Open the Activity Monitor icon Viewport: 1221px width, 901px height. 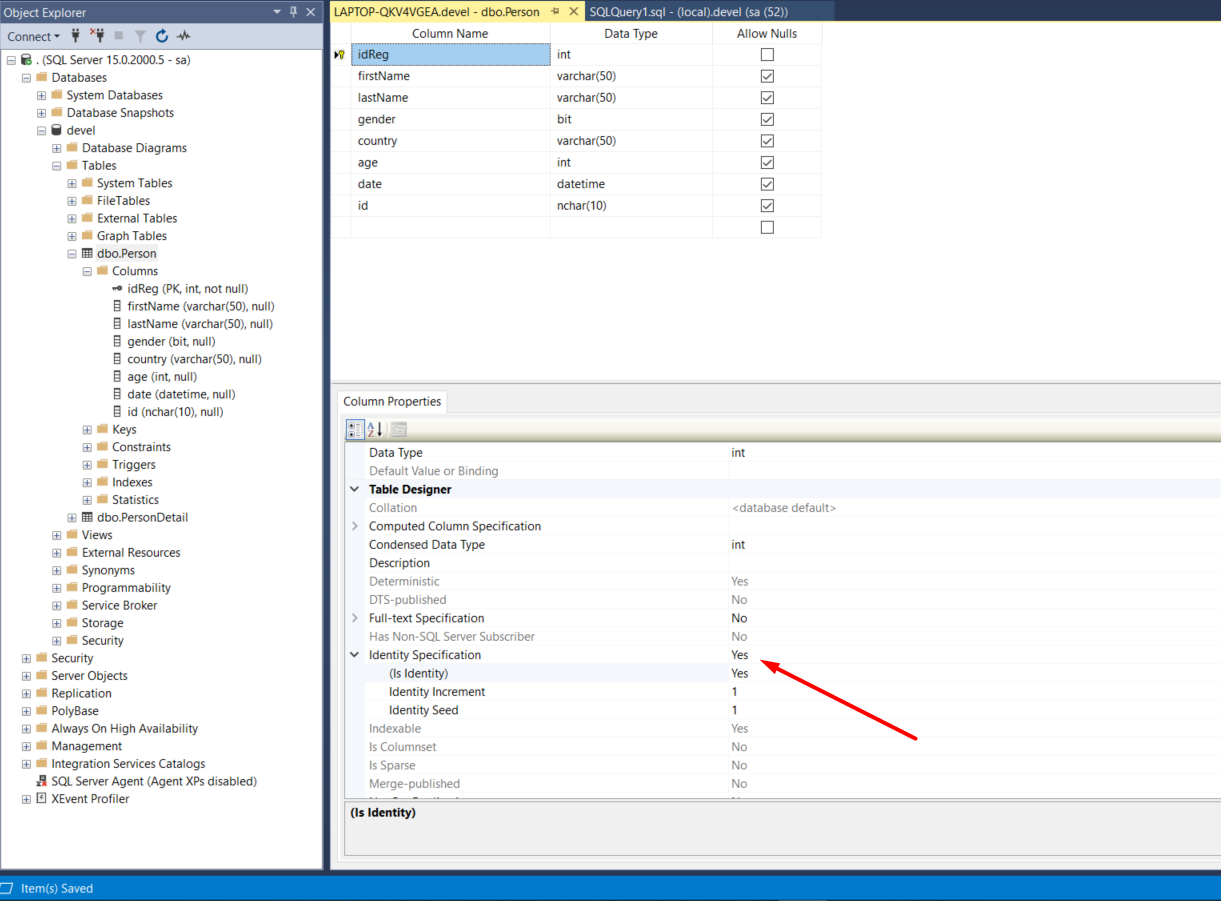pyautogui.click(x=184, y=36)
